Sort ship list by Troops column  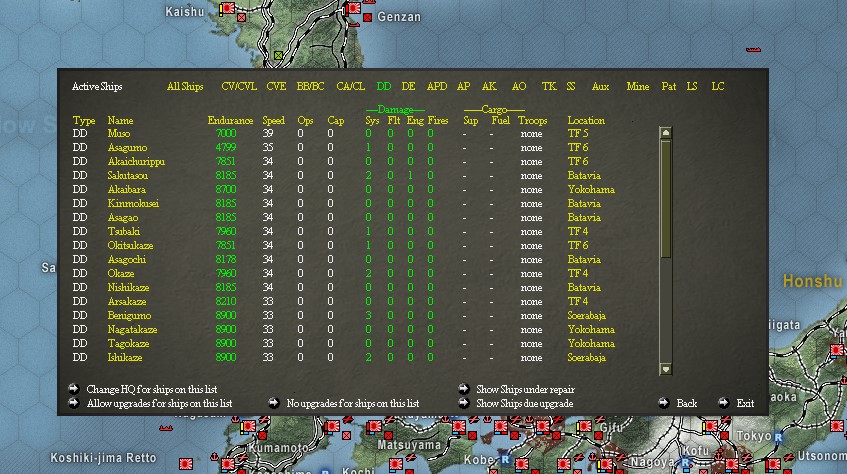pyautogui.click(x=533, y=121)
